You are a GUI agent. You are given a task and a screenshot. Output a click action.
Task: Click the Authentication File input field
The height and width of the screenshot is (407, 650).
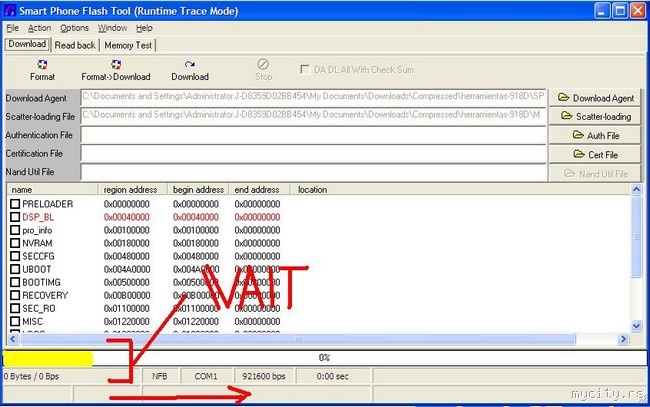[313, 135]
